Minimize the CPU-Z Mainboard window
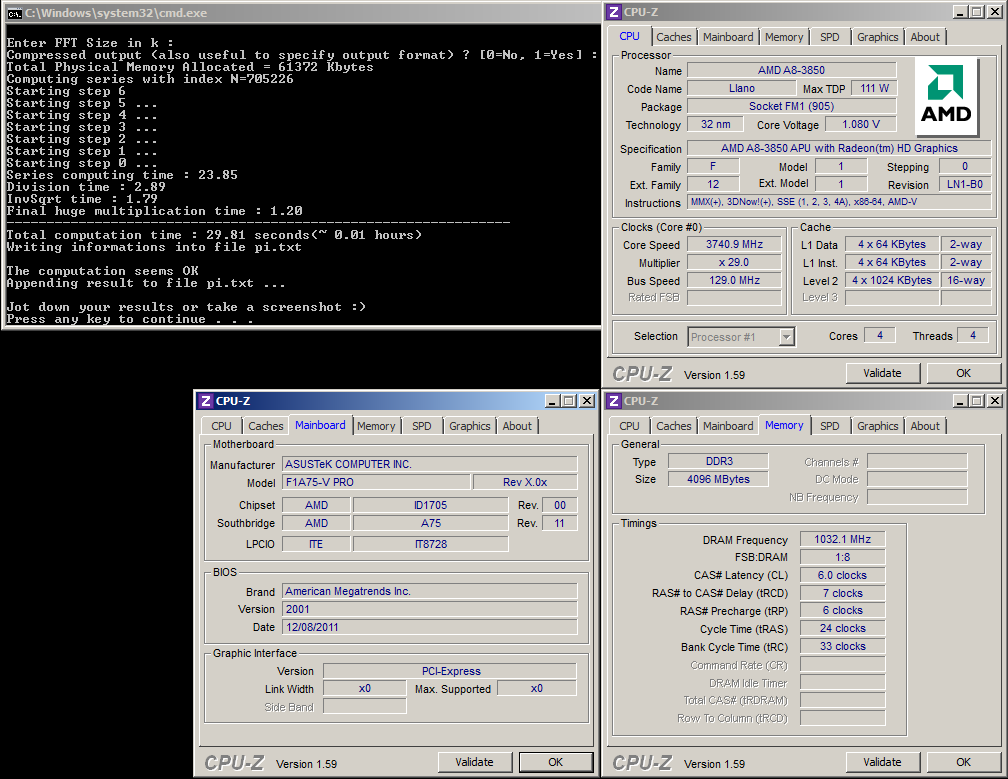This screenshot has width=1008, height=779. pos(552,401)
